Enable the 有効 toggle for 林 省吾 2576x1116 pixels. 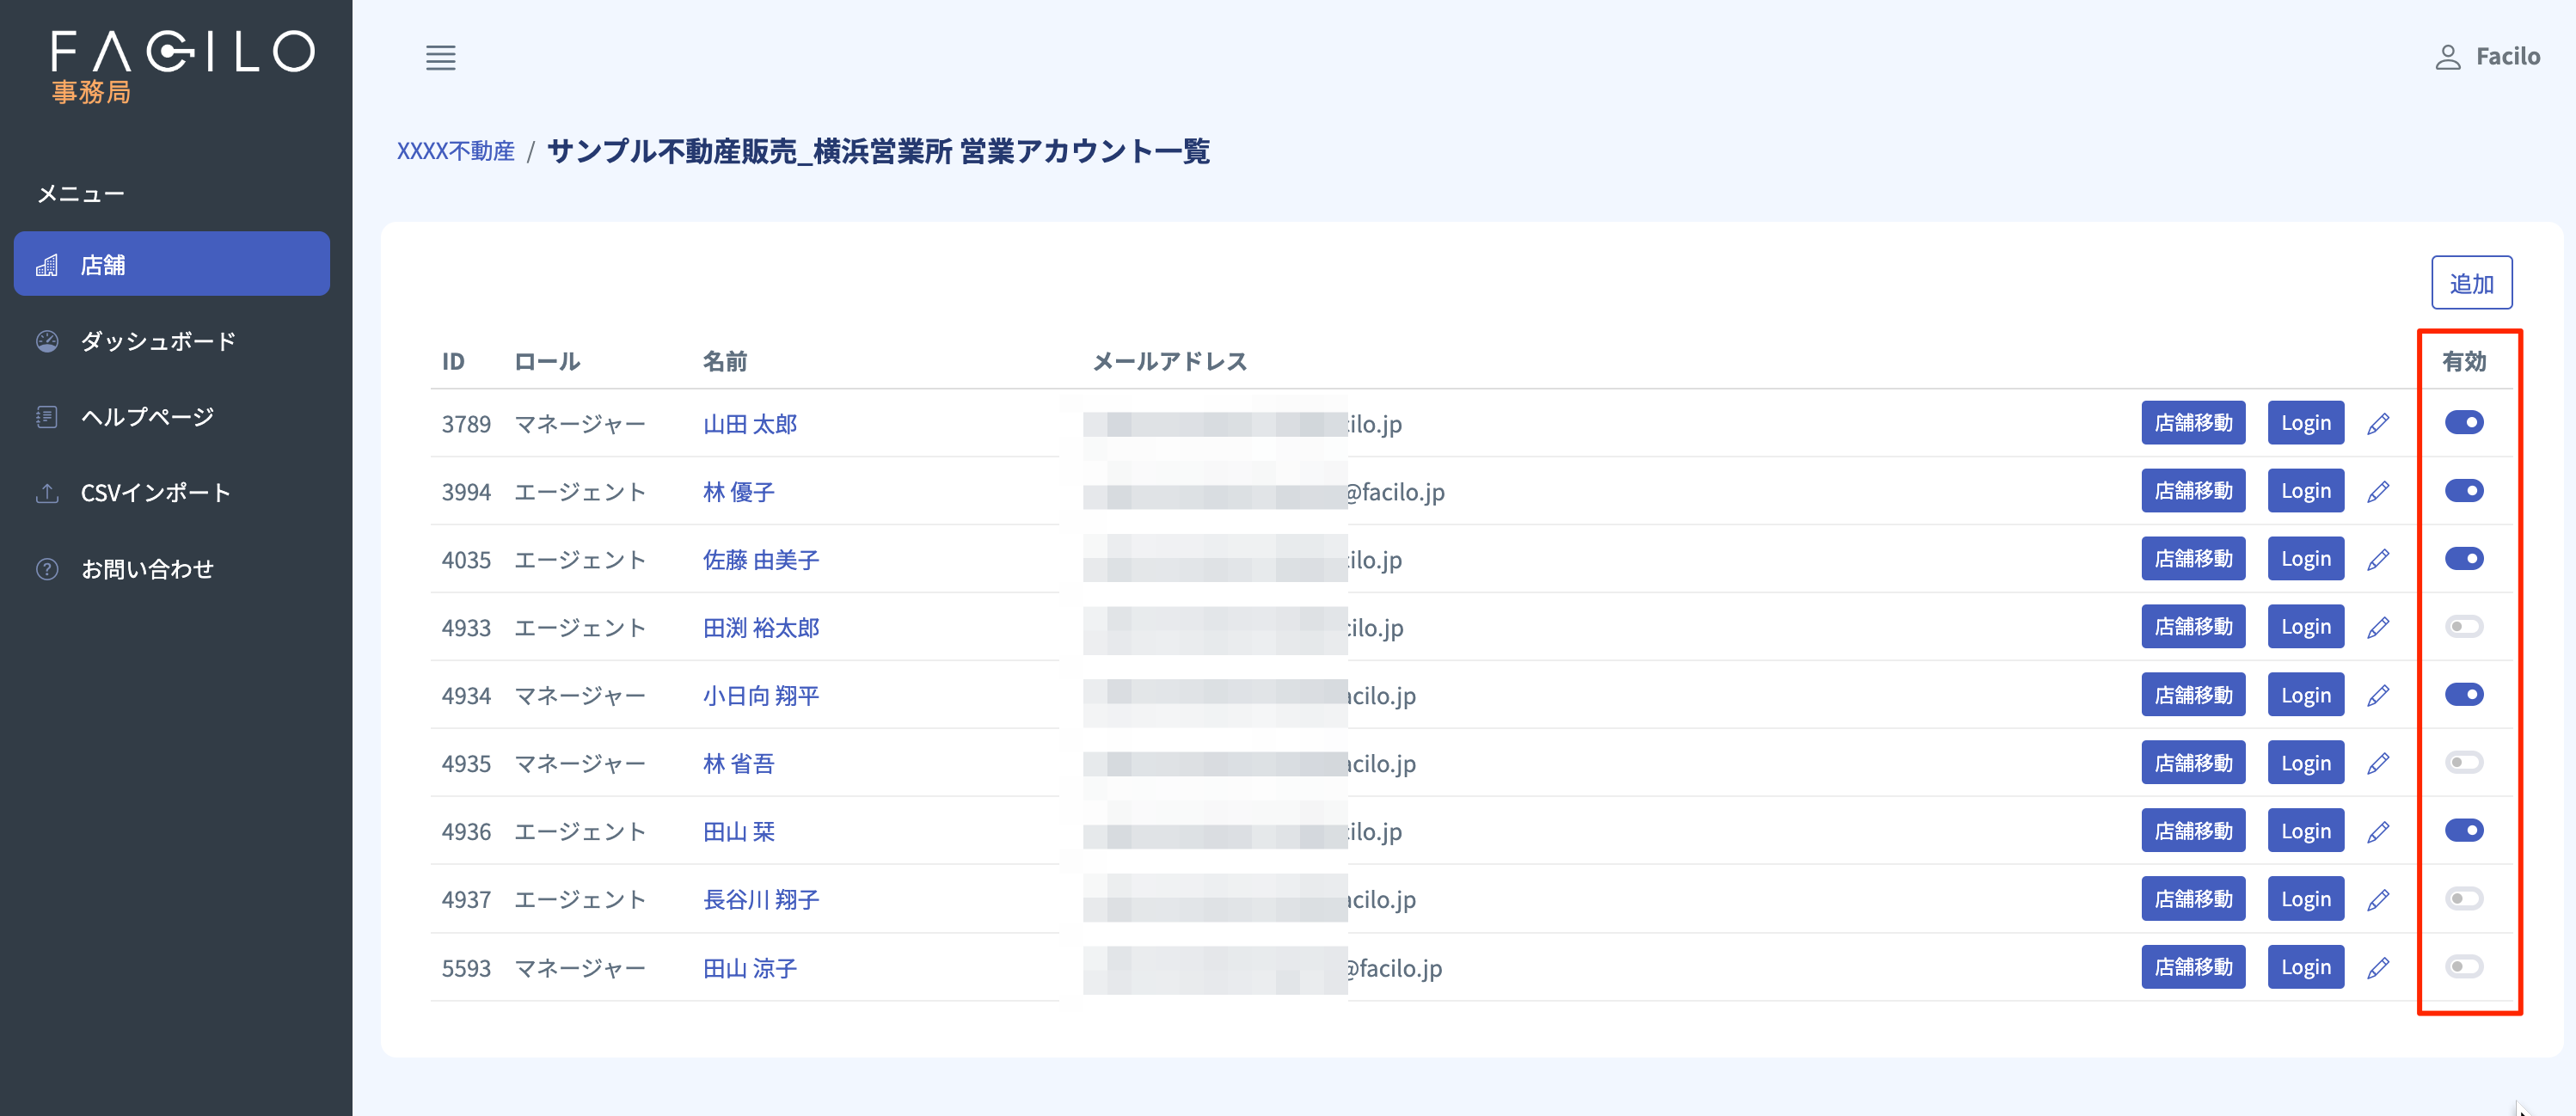pos(2464,762)
